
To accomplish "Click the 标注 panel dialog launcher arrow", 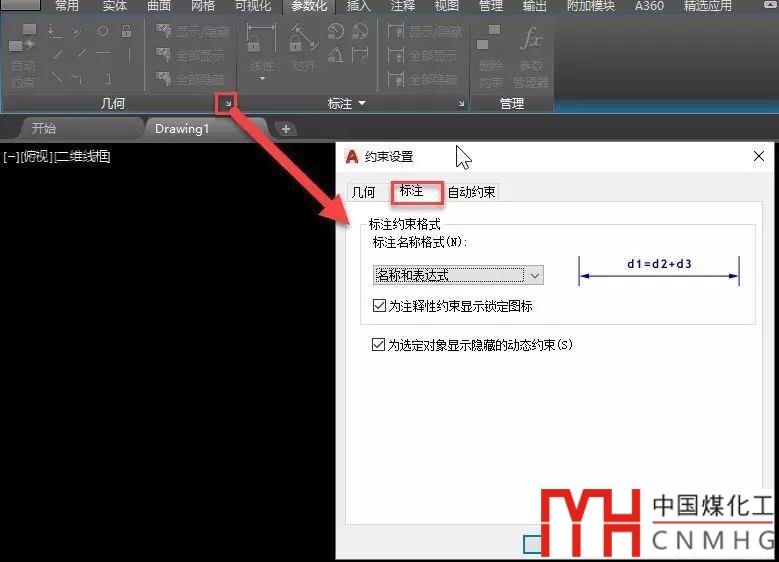I will click(x=462, y=104).
